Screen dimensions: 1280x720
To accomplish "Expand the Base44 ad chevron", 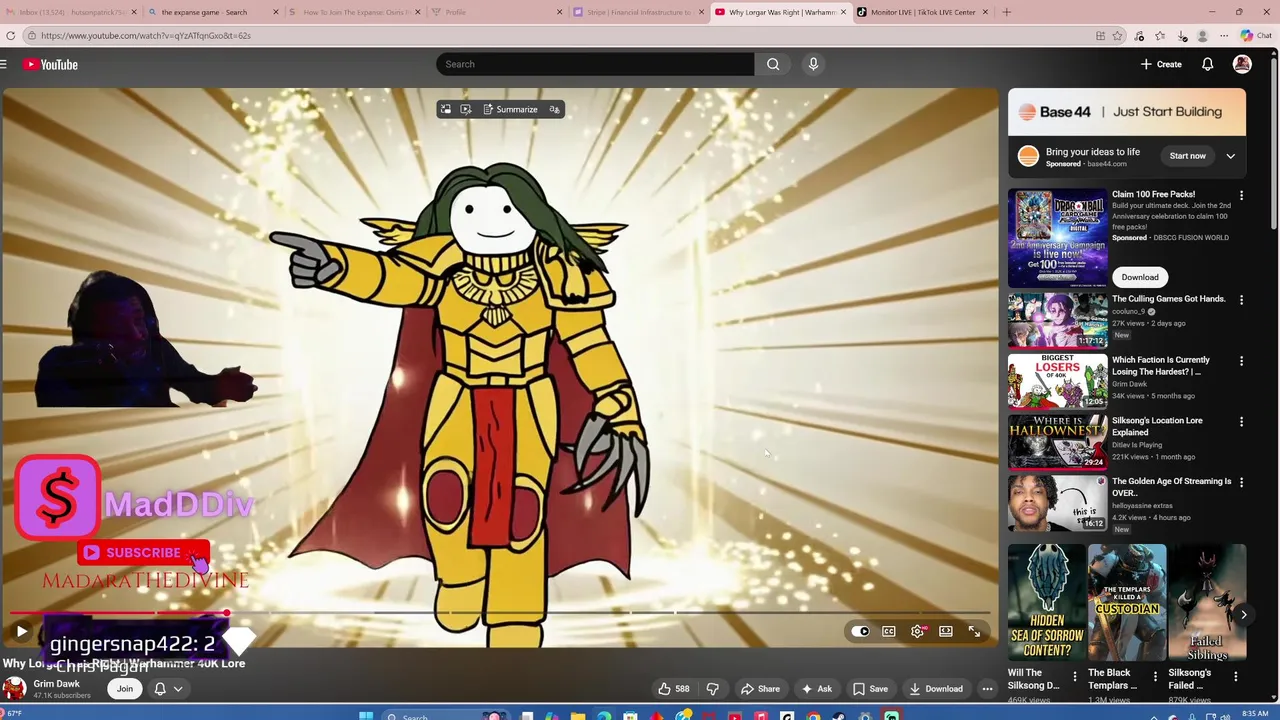I will tap(1231, 156).
